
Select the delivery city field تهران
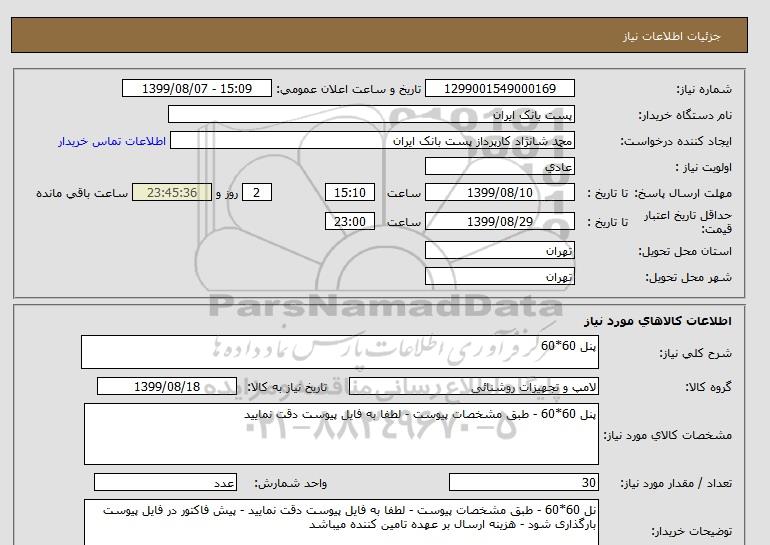(499, 276)
